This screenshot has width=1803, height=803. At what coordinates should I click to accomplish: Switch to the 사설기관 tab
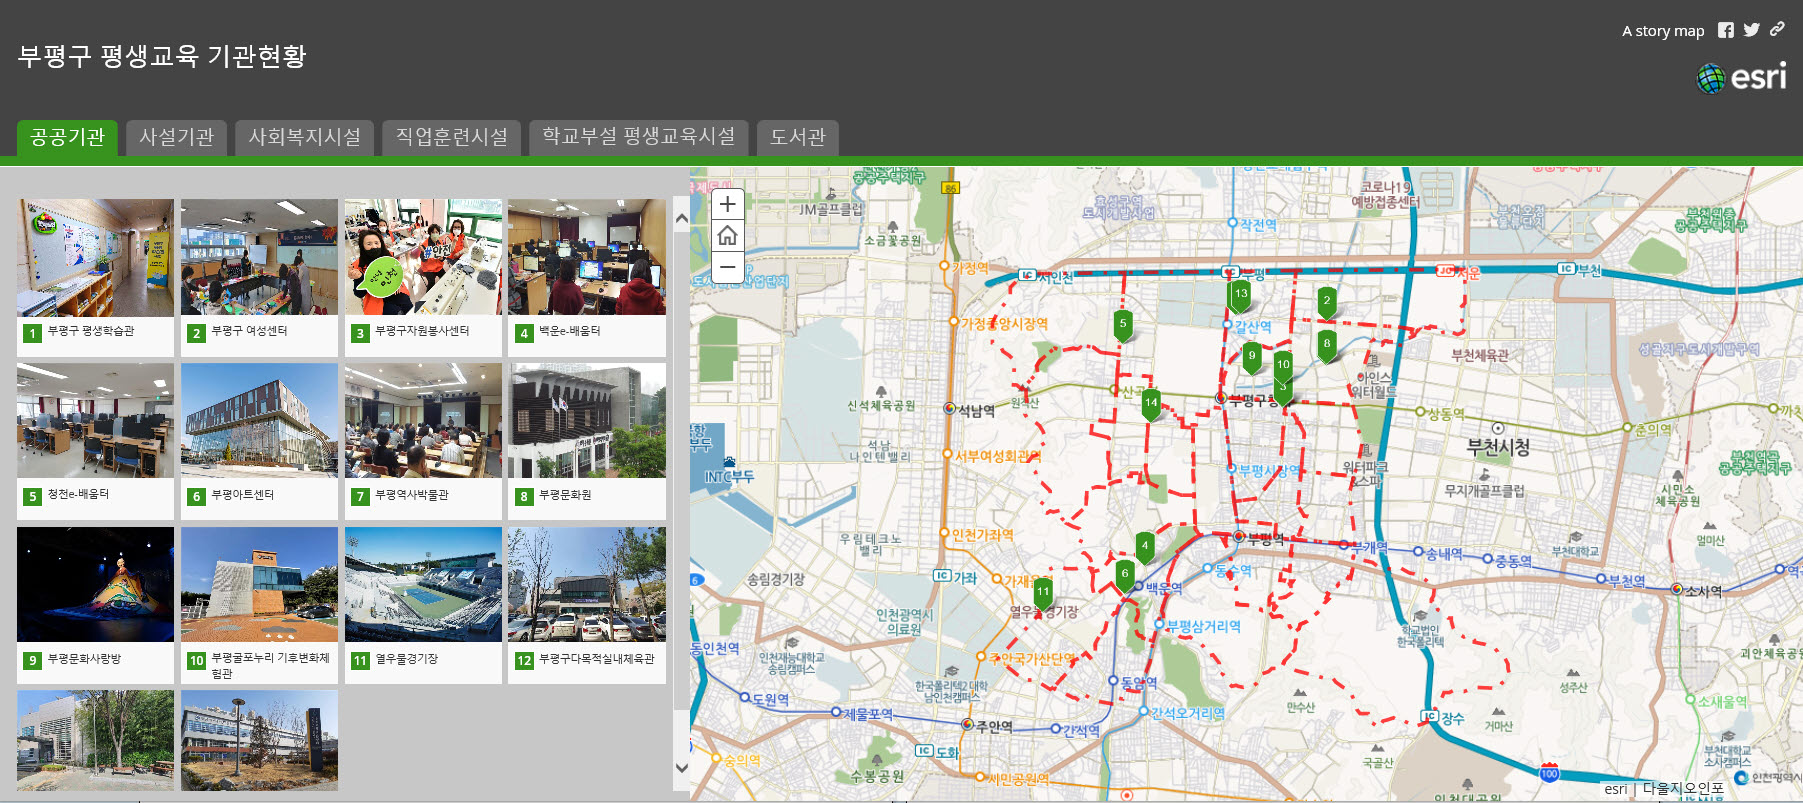(x=177, y=137)
